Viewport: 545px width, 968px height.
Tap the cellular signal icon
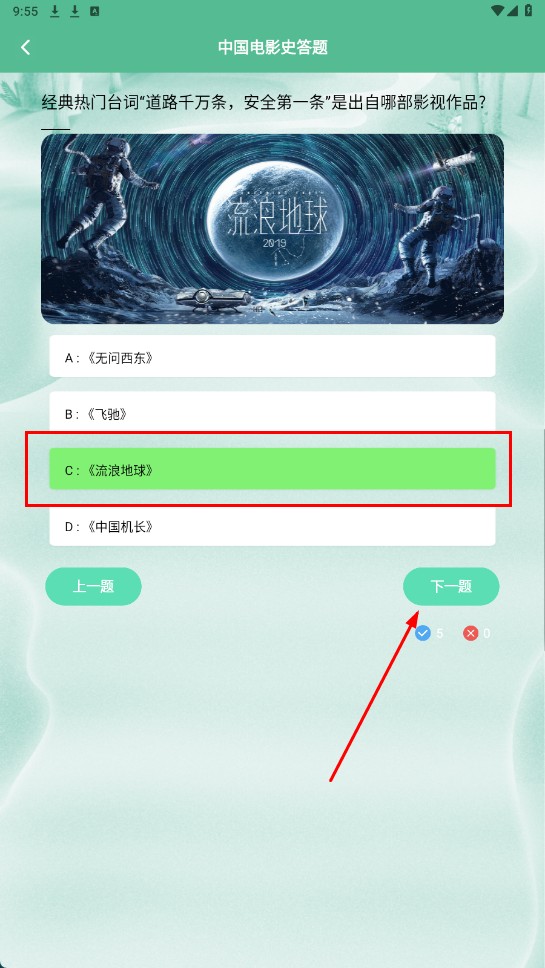point(513,10)
